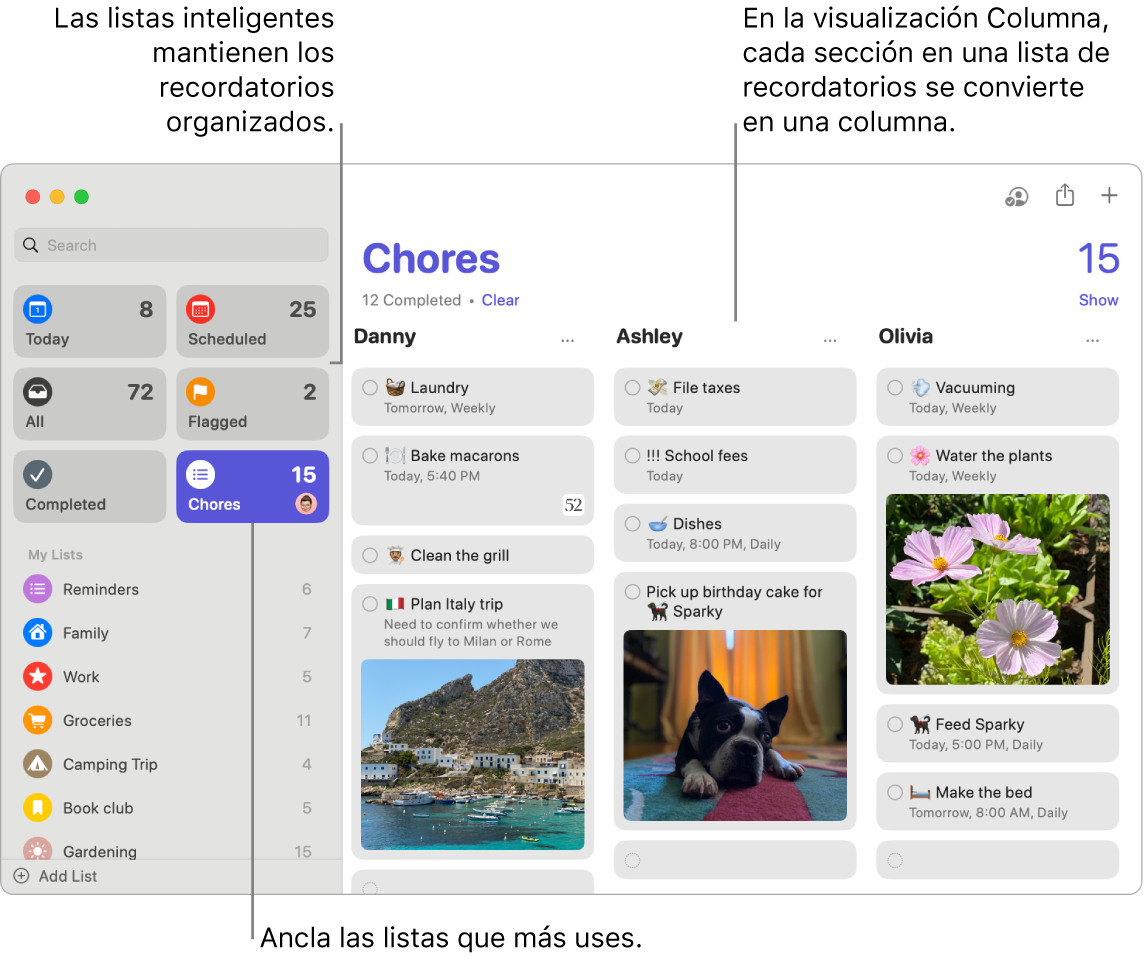Viewport: 1144px width, 958px height.
Task: Open Danny's column options menu
Action: (x=567, y=339)
